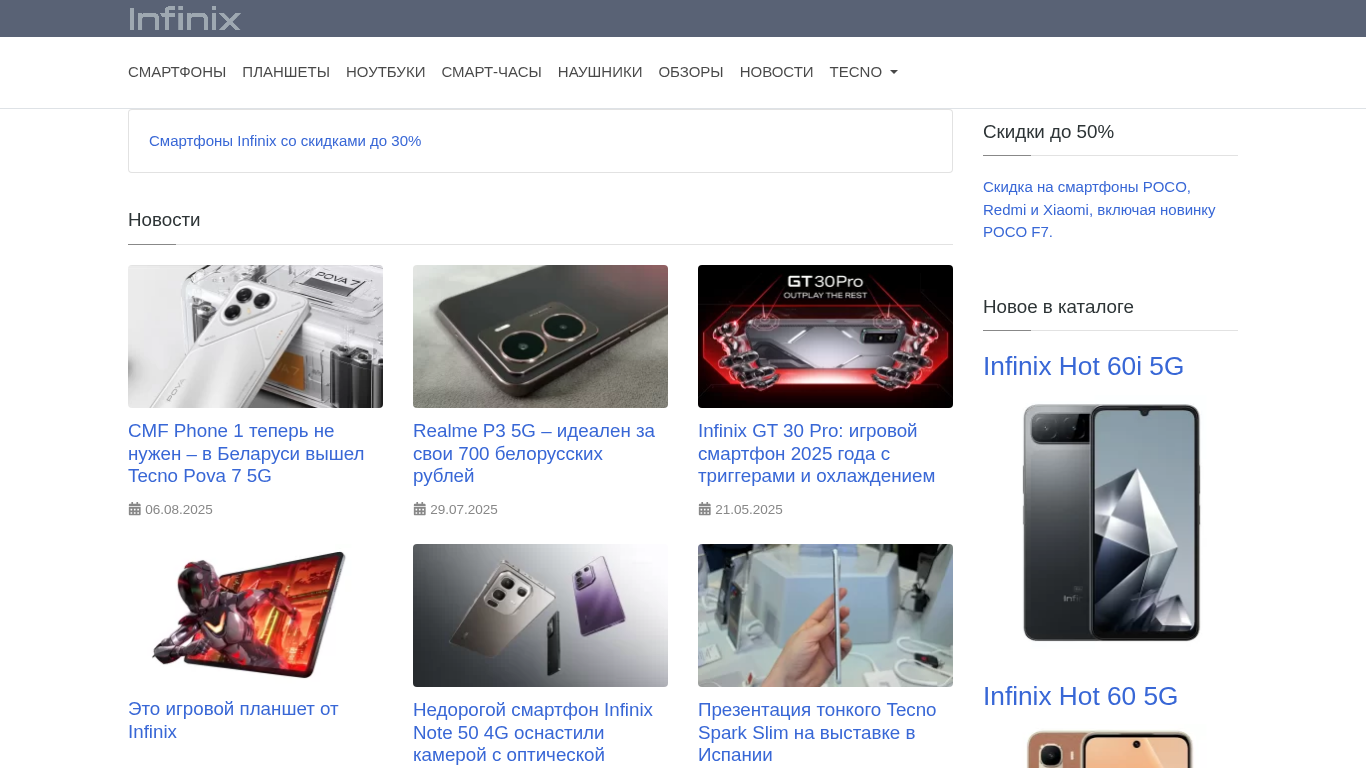Viewport: 1366px width, 768px height.
Task: Click the Скидки до 50% sidebar heading
Action: [1048, 132]
